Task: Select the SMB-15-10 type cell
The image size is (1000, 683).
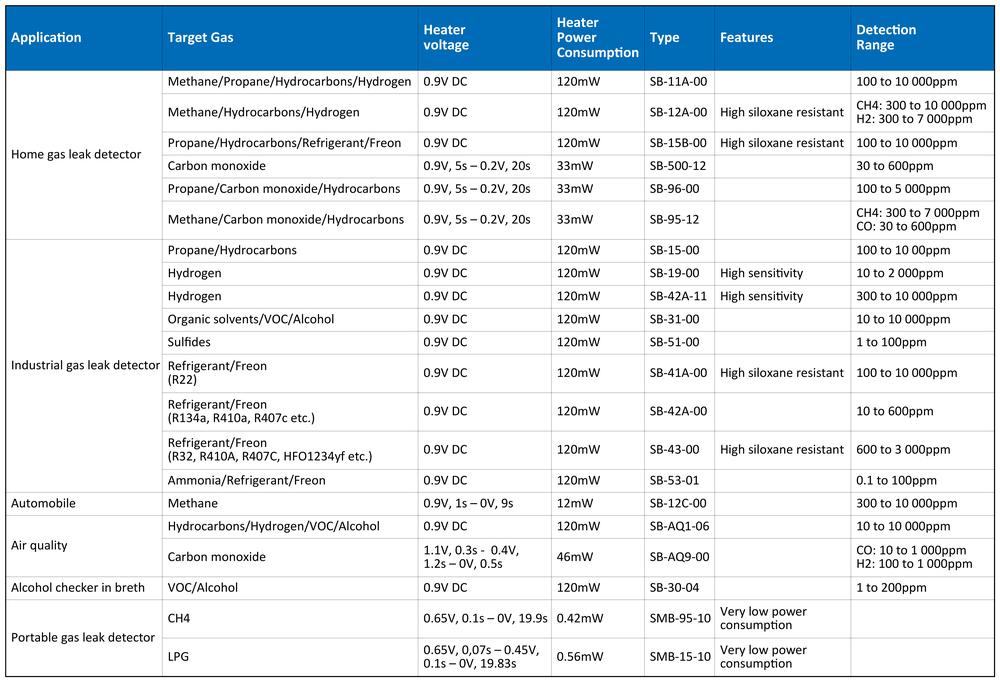Action: pos(680,656)
